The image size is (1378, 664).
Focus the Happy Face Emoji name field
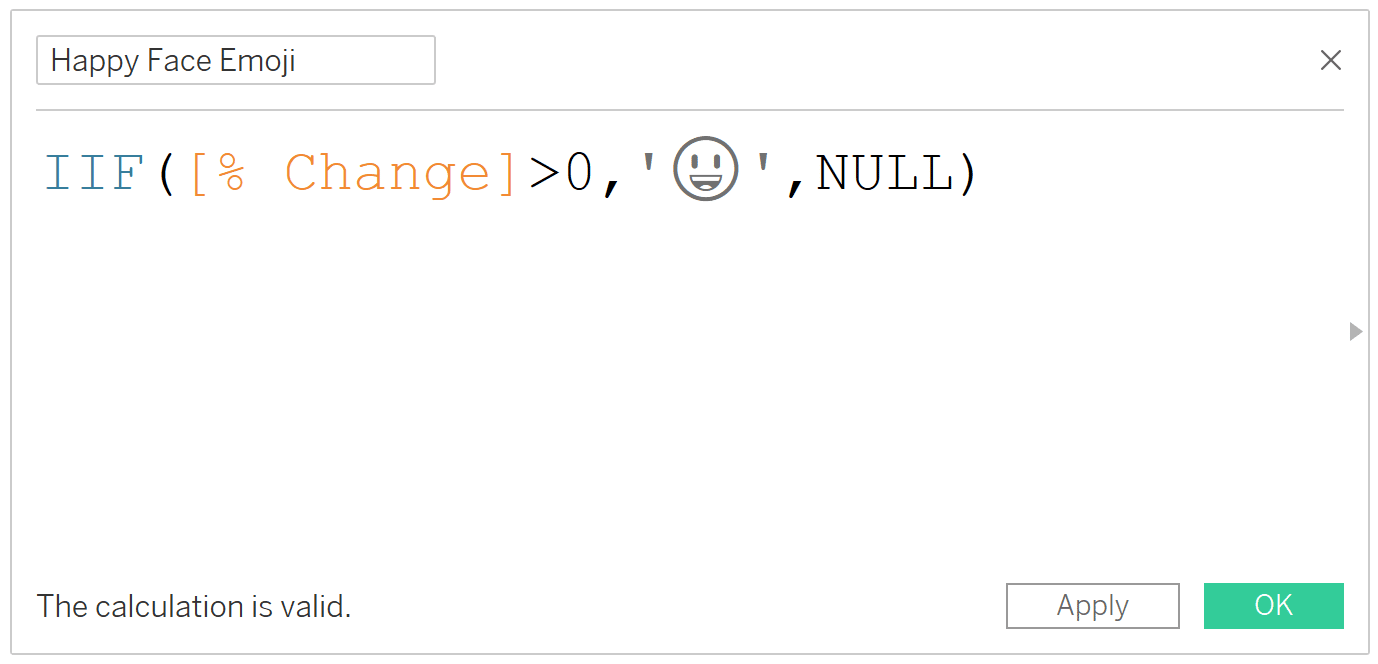tap(236, 60)
